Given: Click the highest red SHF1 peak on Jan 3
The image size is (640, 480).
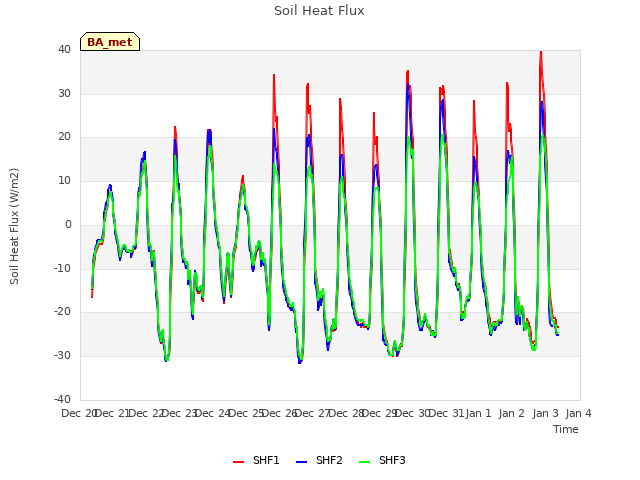Looking at the screenshot, I should pyautogui.click(x=541, y=52).
